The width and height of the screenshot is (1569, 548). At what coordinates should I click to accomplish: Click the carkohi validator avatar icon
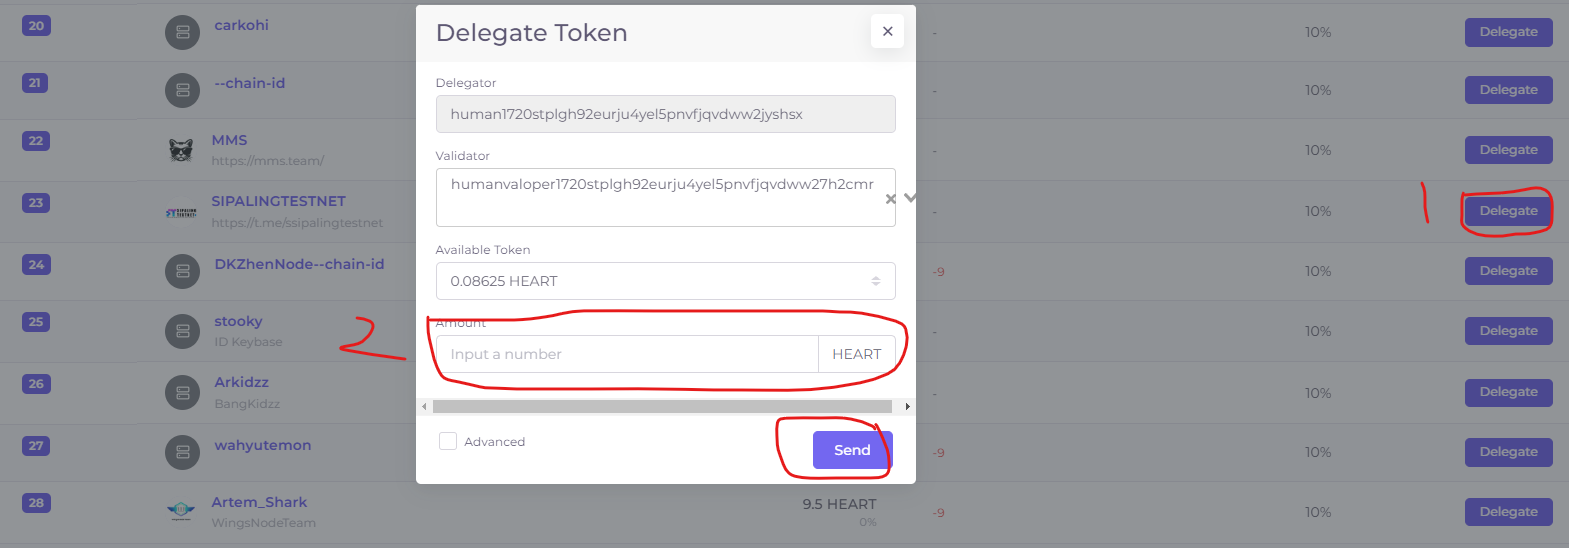[x=182, y=32]
